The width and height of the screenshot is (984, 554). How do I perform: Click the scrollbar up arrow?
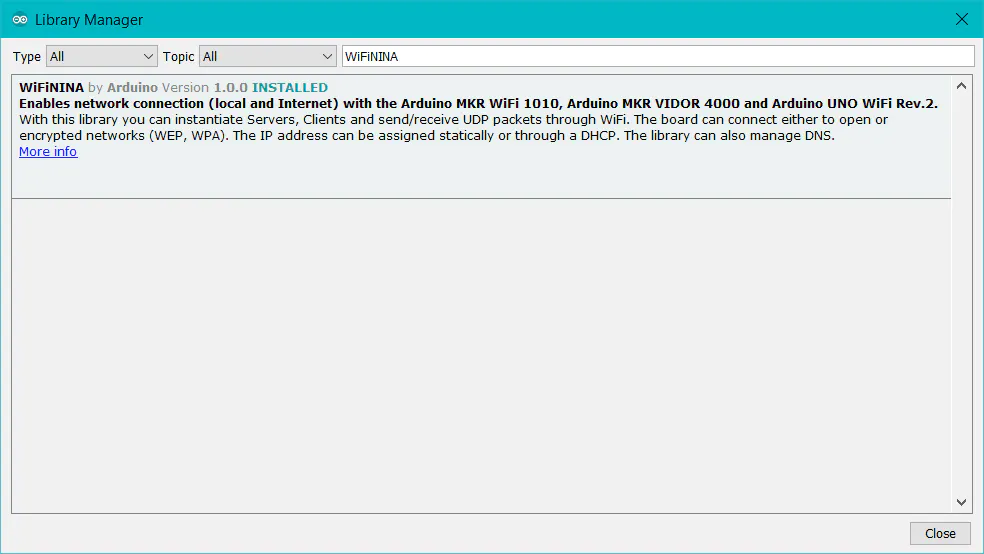click(x=961, y=86)
